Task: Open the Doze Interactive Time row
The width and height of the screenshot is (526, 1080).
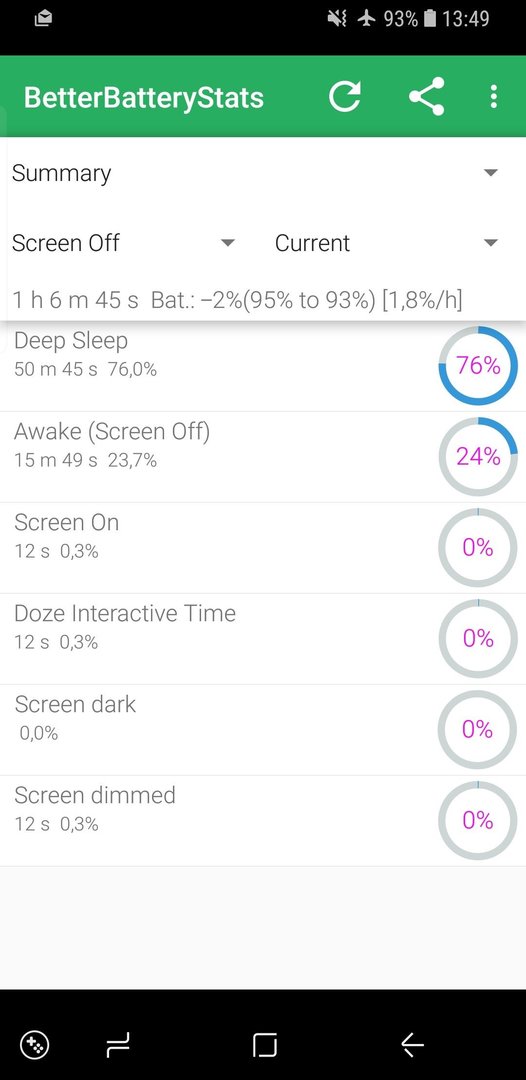Action: tap(263, 638)
